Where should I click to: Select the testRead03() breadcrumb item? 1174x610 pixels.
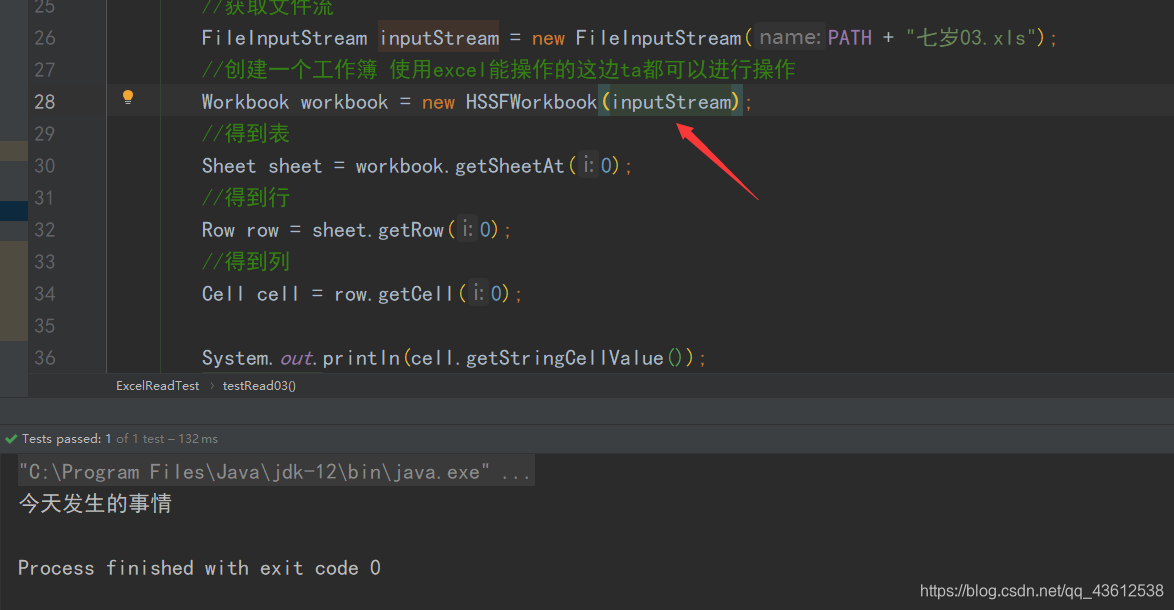point(258,385)
